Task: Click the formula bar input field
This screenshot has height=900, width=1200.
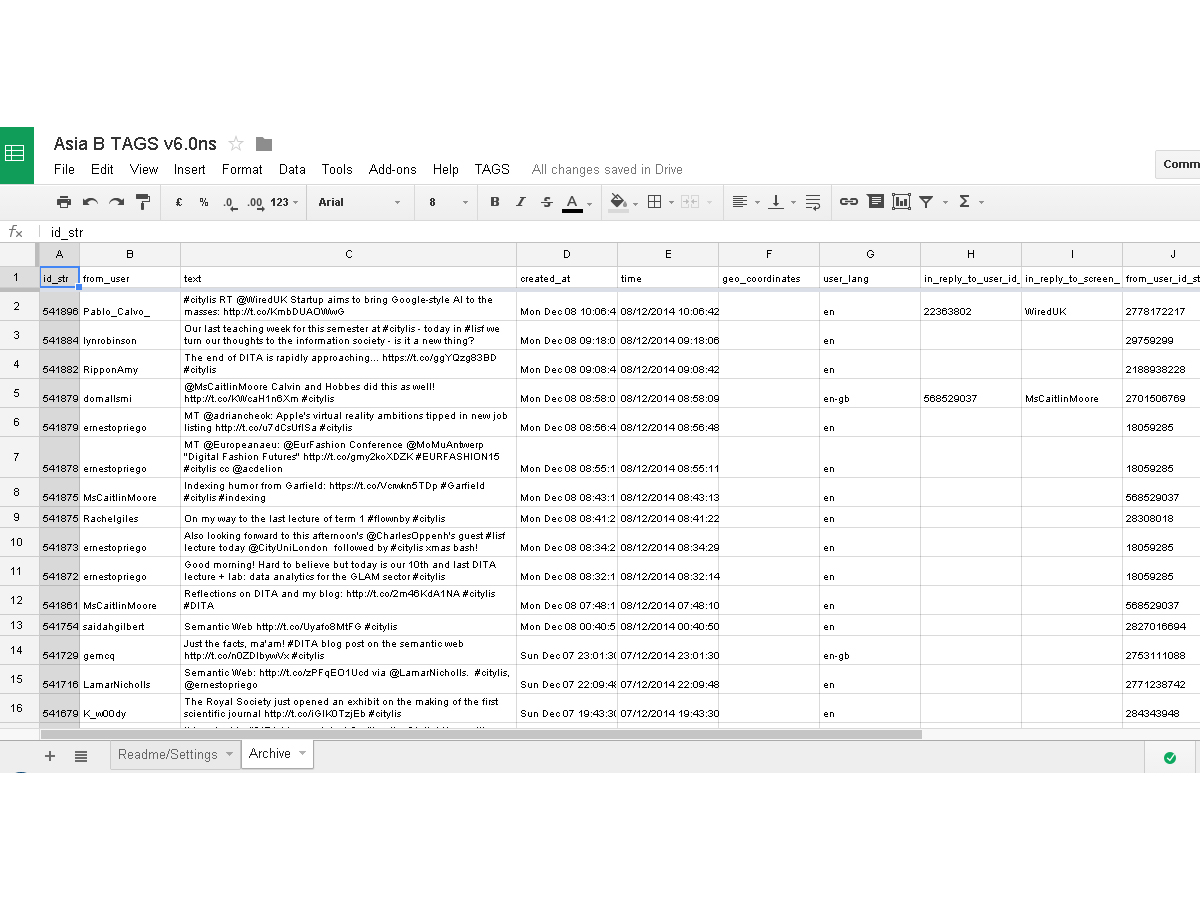Action: click(600, 232)
